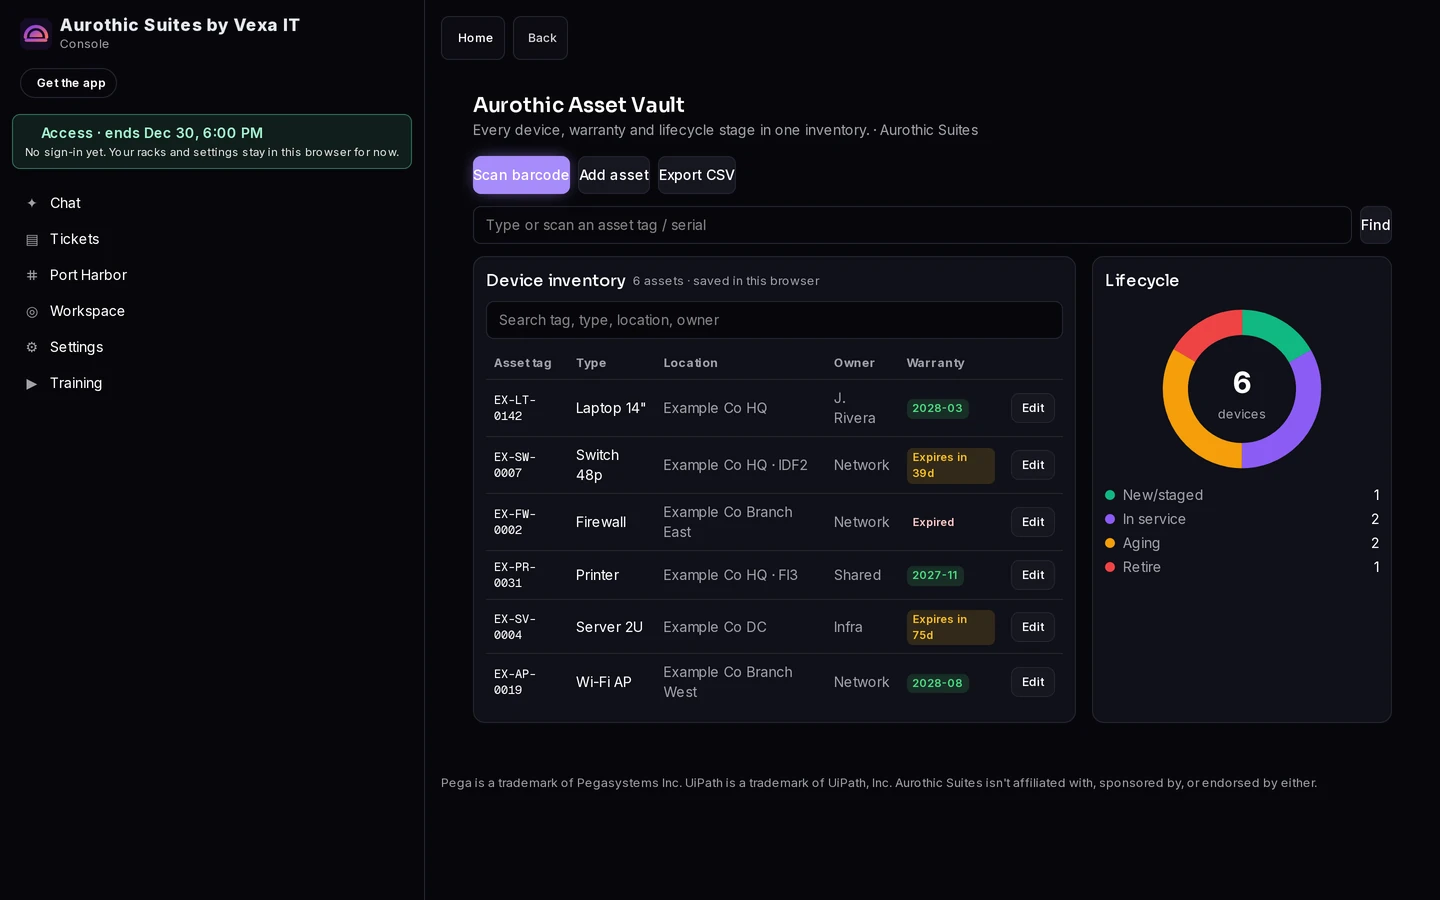This screenshot has width=1440, height=900.
Task: Edit the Switch 48p row
Action: pyautogui.click(x=1033, y=465)
